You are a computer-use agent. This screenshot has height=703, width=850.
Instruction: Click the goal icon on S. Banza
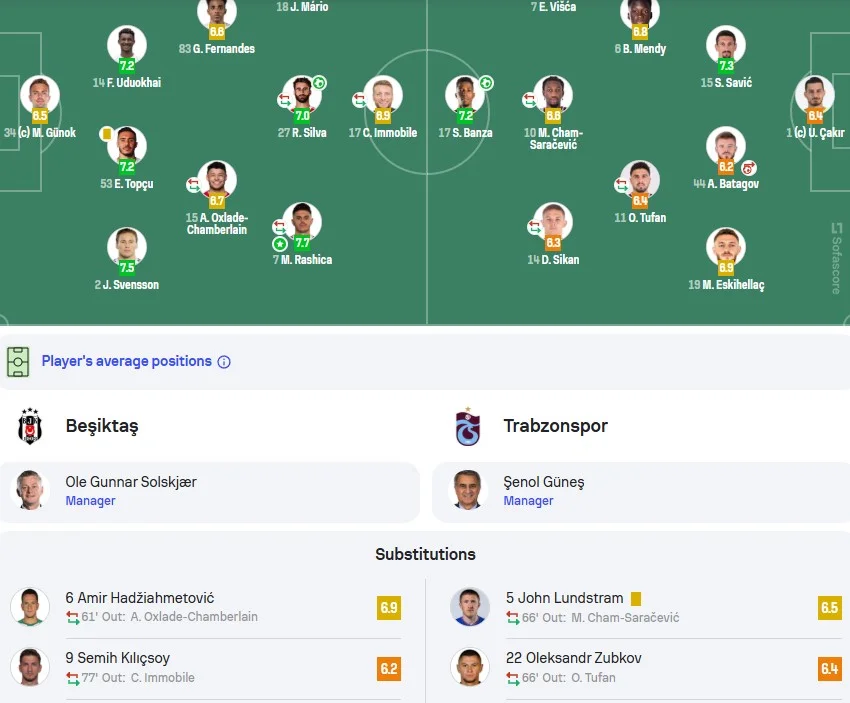tap(486, 83)
